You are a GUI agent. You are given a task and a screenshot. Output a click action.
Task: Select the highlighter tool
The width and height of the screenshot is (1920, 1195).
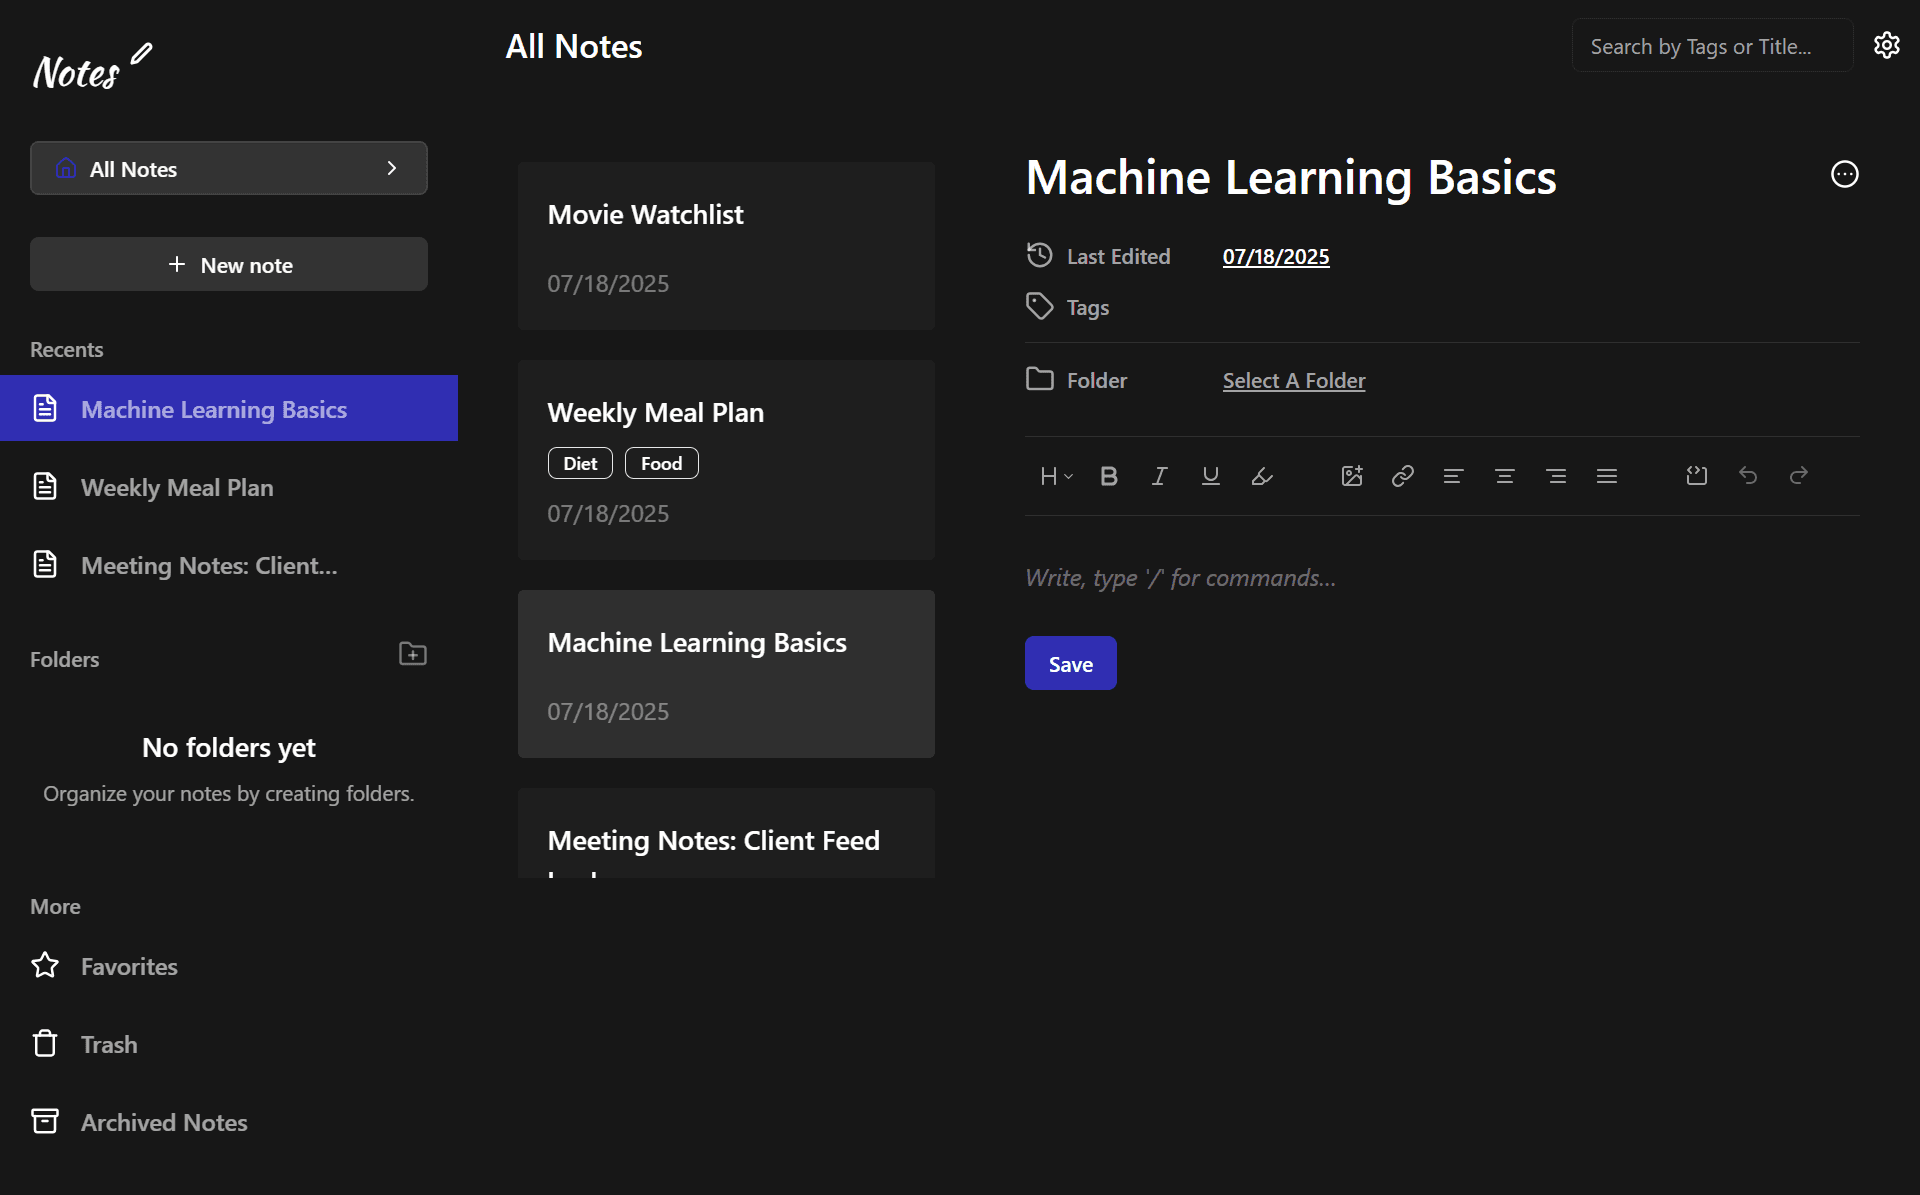click(x=1262, y=476)
